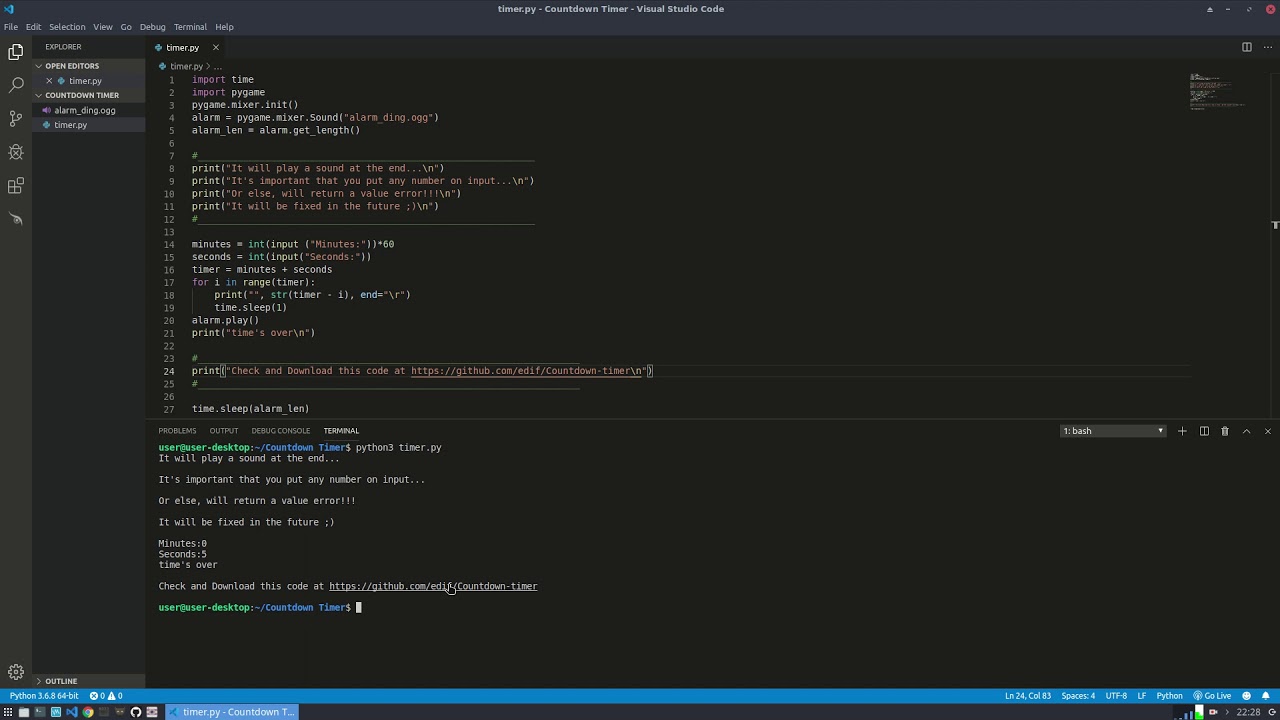Switch to the Problems panel tab

(177, 431)
